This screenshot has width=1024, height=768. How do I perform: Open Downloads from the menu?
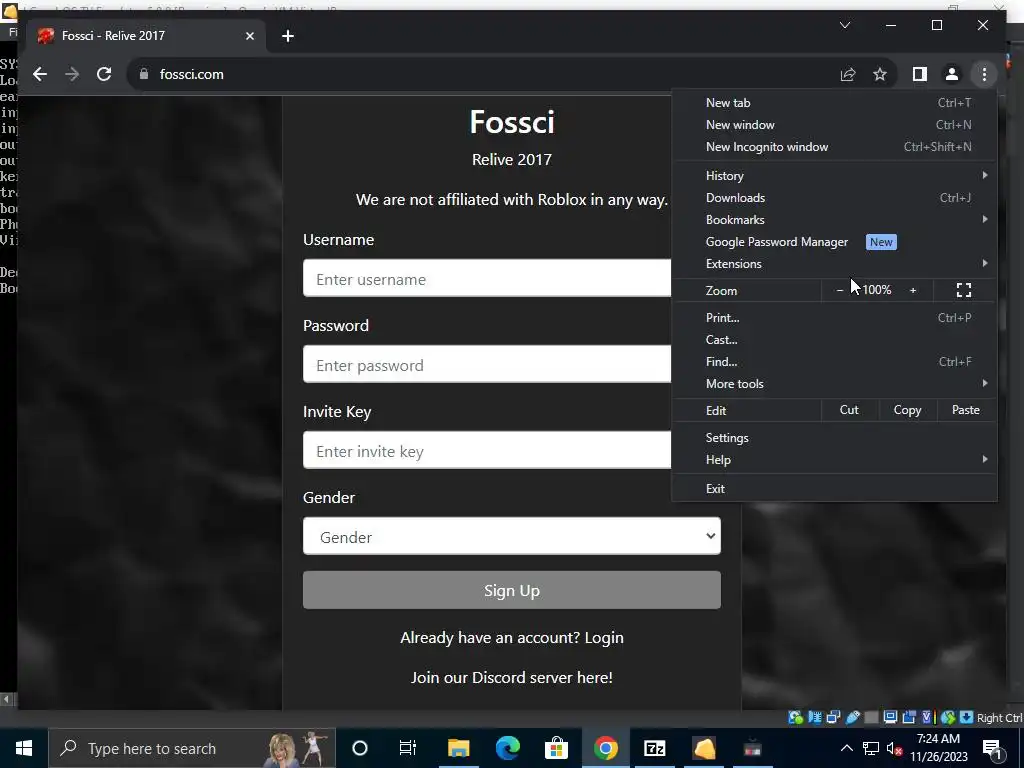835,198
